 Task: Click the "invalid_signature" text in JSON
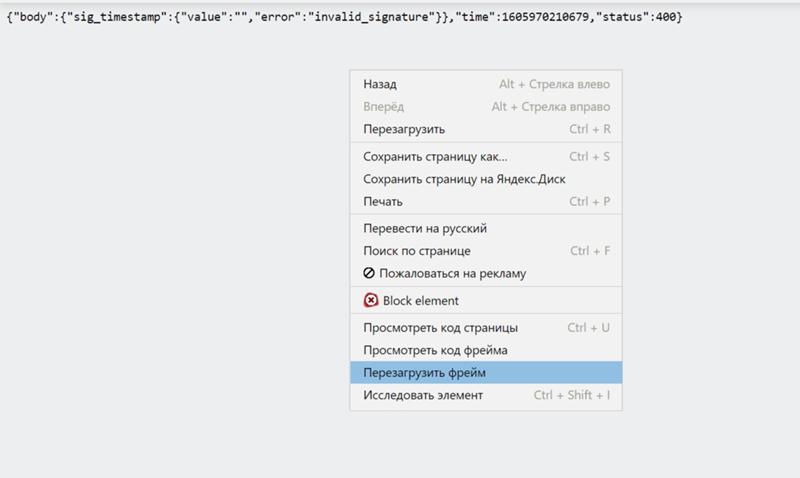point(373,19)
